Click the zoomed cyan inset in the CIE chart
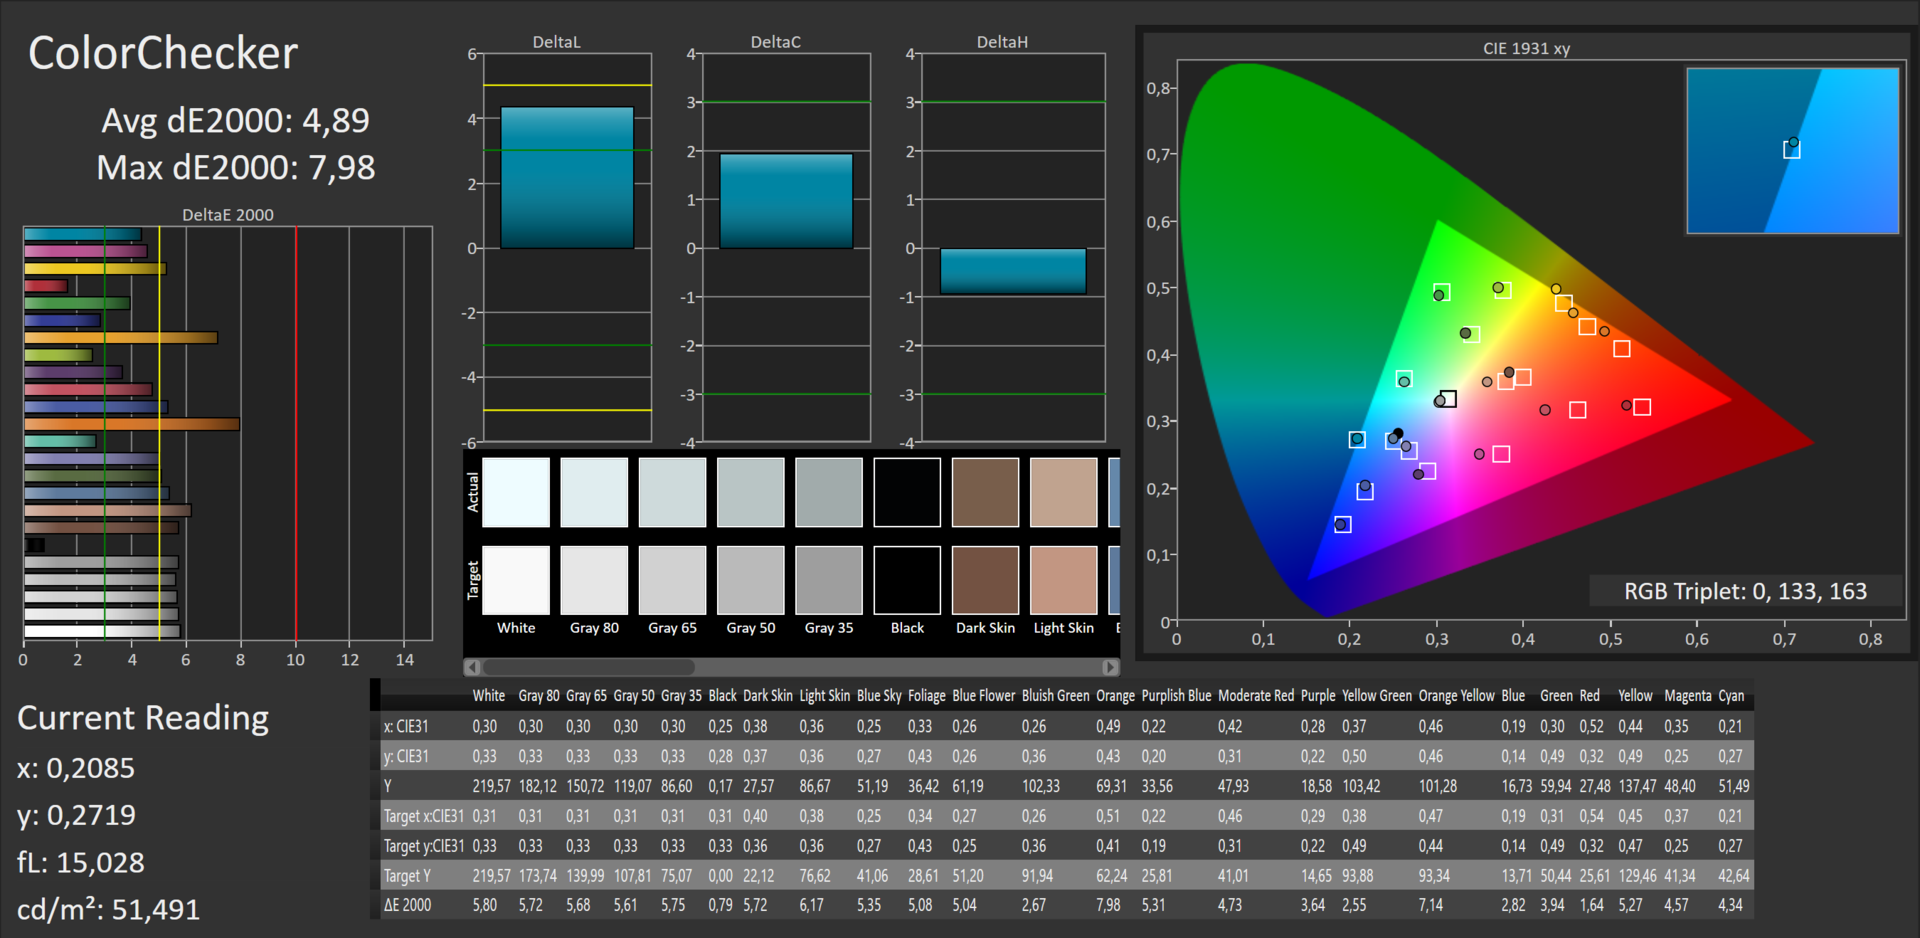 point(1792,151)
